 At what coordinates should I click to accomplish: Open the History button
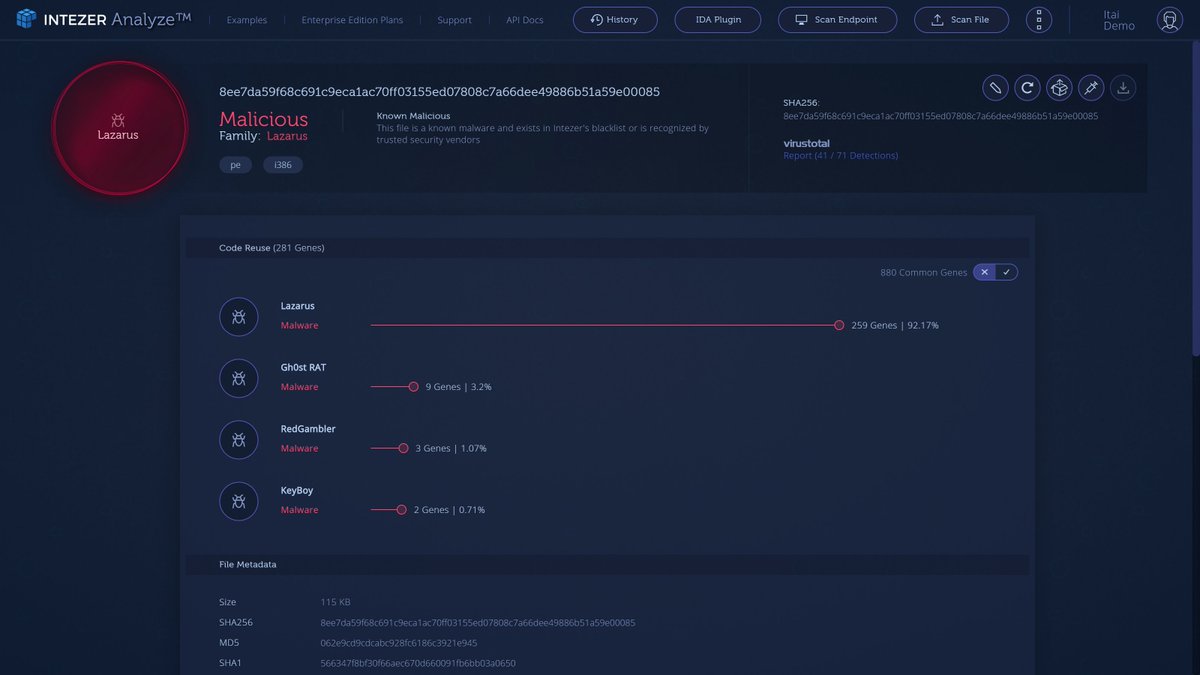(615, 20)
